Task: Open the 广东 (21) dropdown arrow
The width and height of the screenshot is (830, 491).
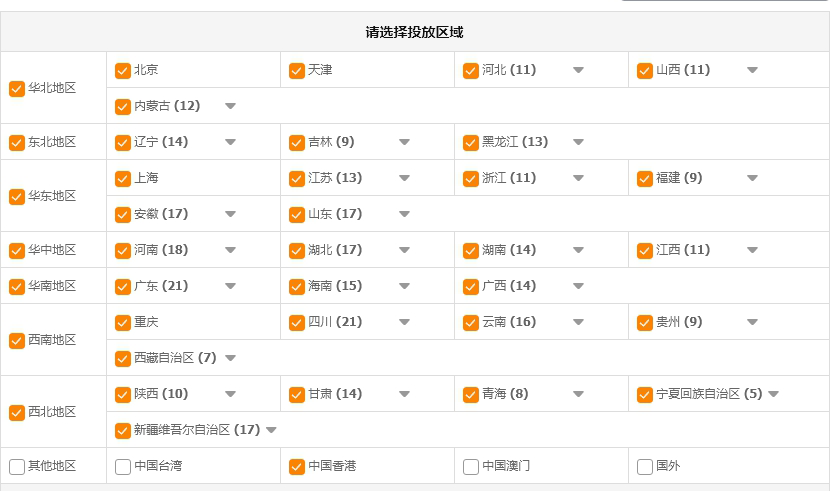Action: click(x=230, y=287)
